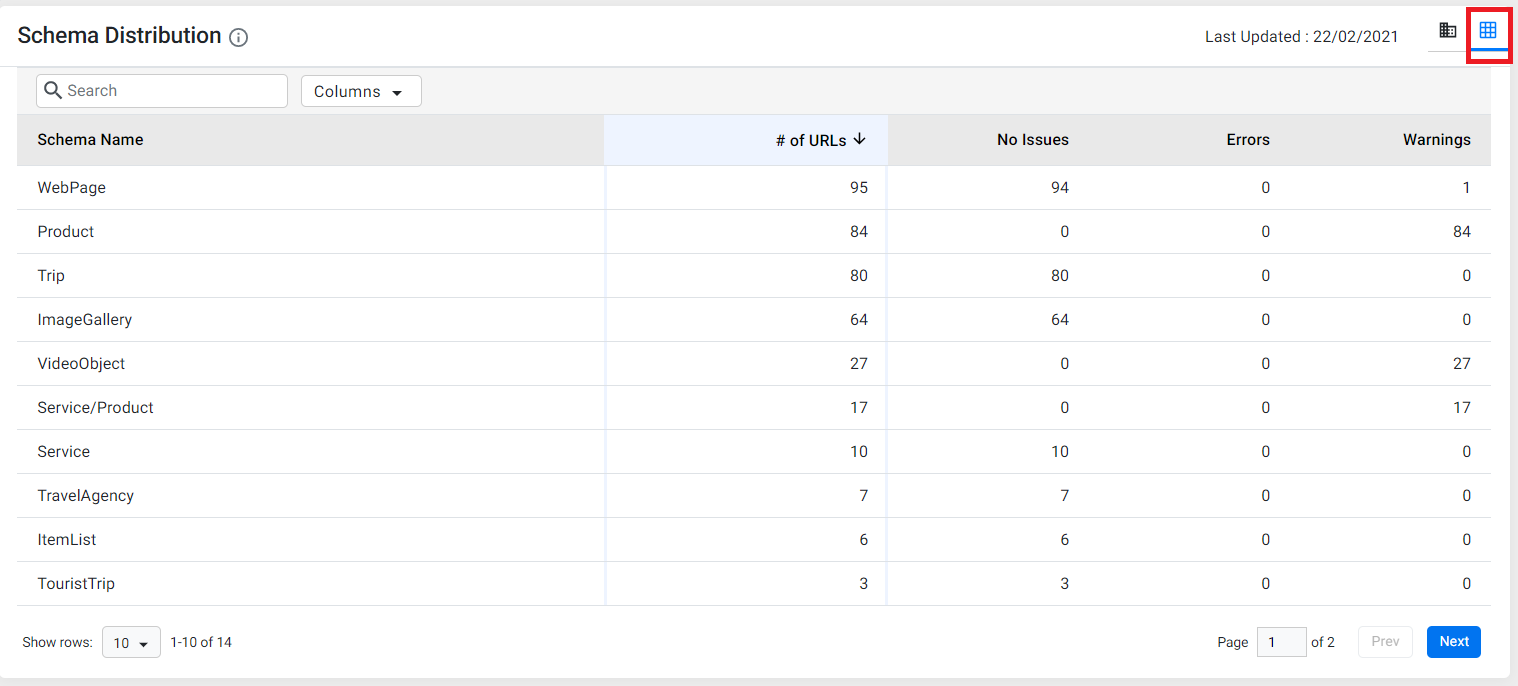Image resolution: width=1518 pixels, height=686 pixels.
Task: Sort by Warnings column header
Action: coord(1437,140)
